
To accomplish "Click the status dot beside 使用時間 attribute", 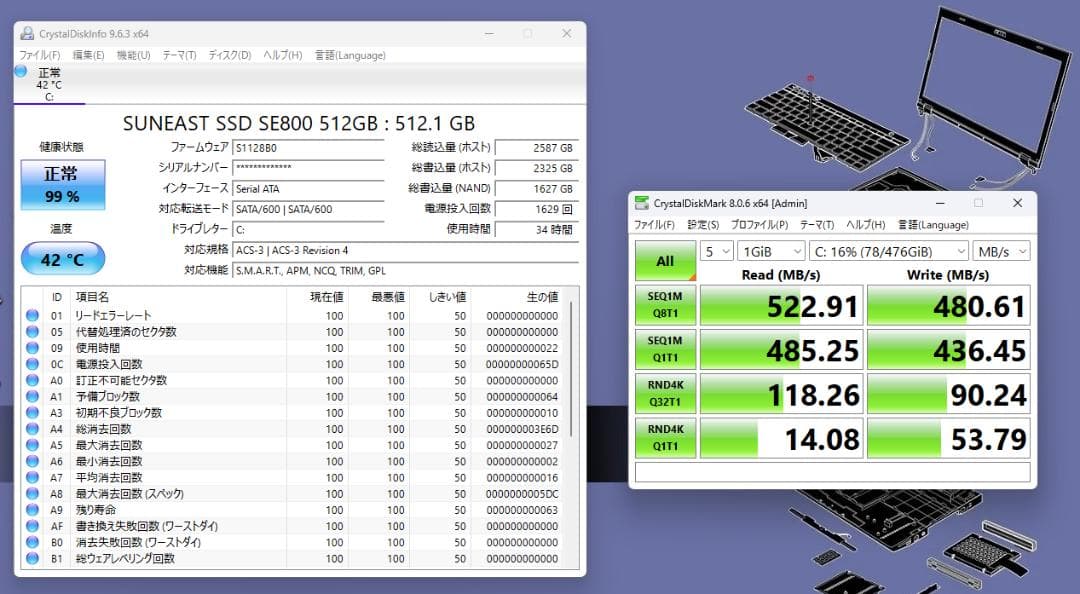I will click(30, 348).
